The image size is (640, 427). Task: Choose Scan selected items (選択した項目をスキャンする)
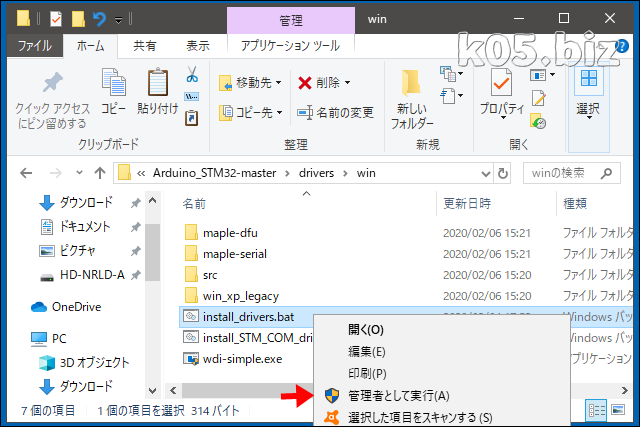(420, 418)
